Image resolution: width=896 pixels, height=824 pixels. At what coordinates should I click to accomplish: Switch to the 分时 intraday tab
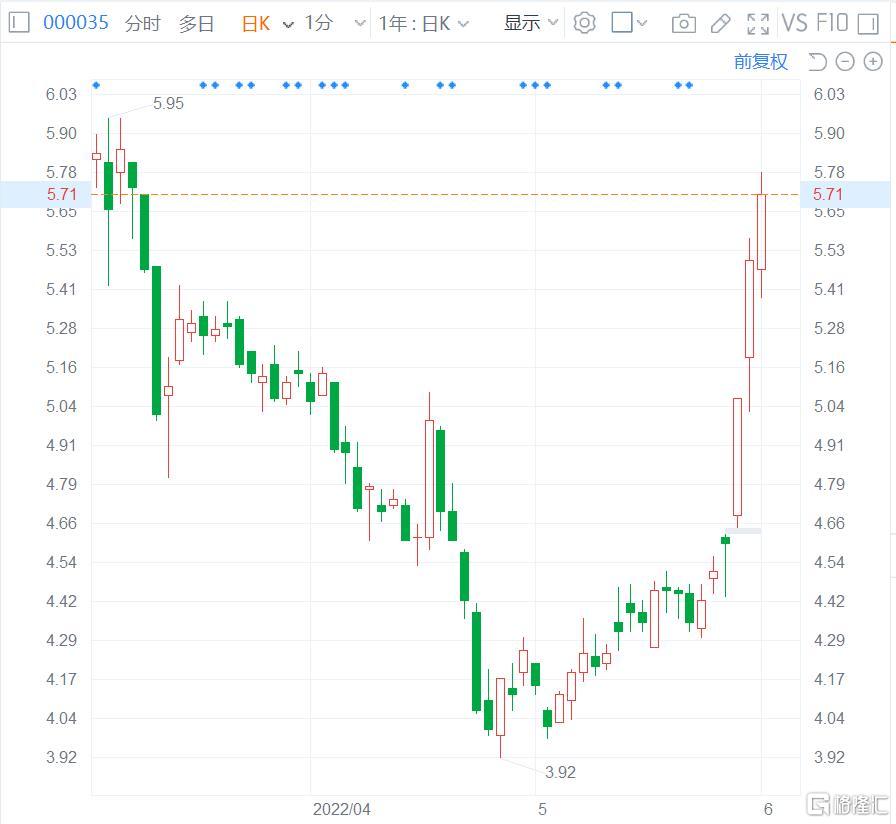(143, 23)
